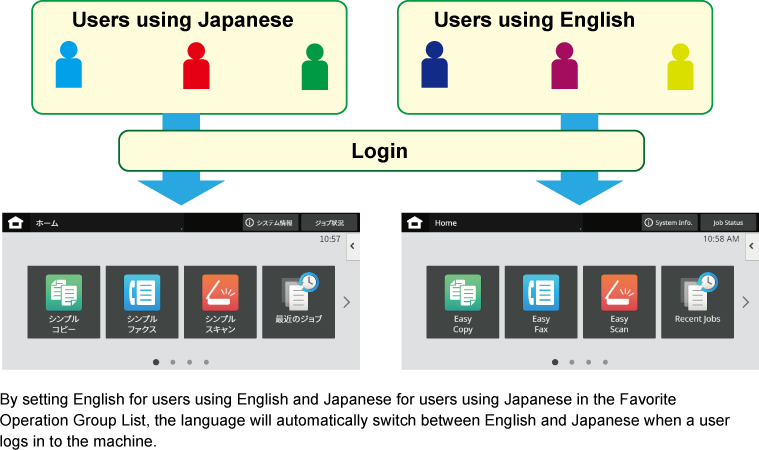The image size is (759, 450).
Task: Tap シンプルファクス icon on the Japanese panel
Action: coord(142,301)
